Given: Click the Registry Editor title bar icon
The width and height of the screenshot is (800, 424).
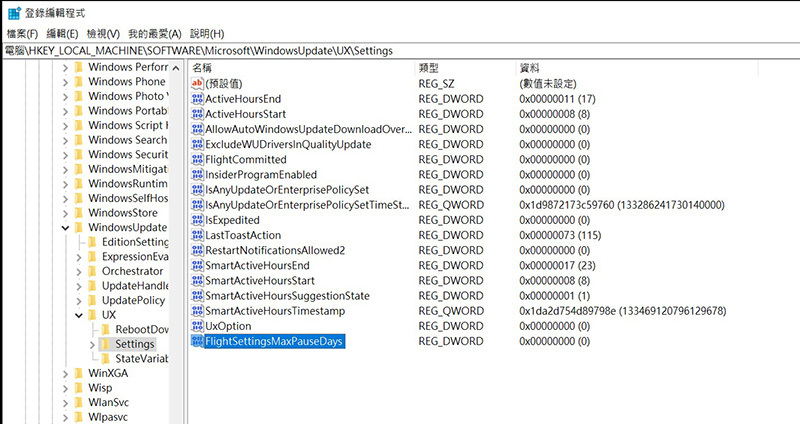Looking at the screenshot, I should click(x=14, y=13).
